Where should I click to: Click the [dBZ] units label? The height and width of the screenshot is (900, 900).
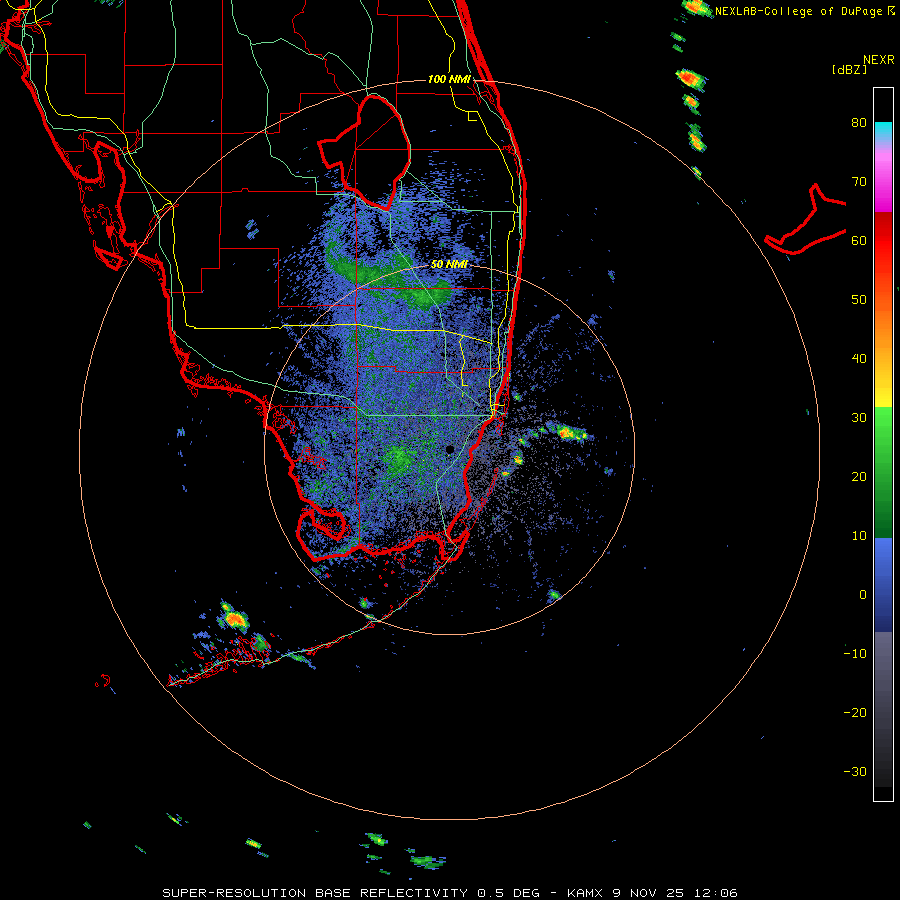[849, 70]
